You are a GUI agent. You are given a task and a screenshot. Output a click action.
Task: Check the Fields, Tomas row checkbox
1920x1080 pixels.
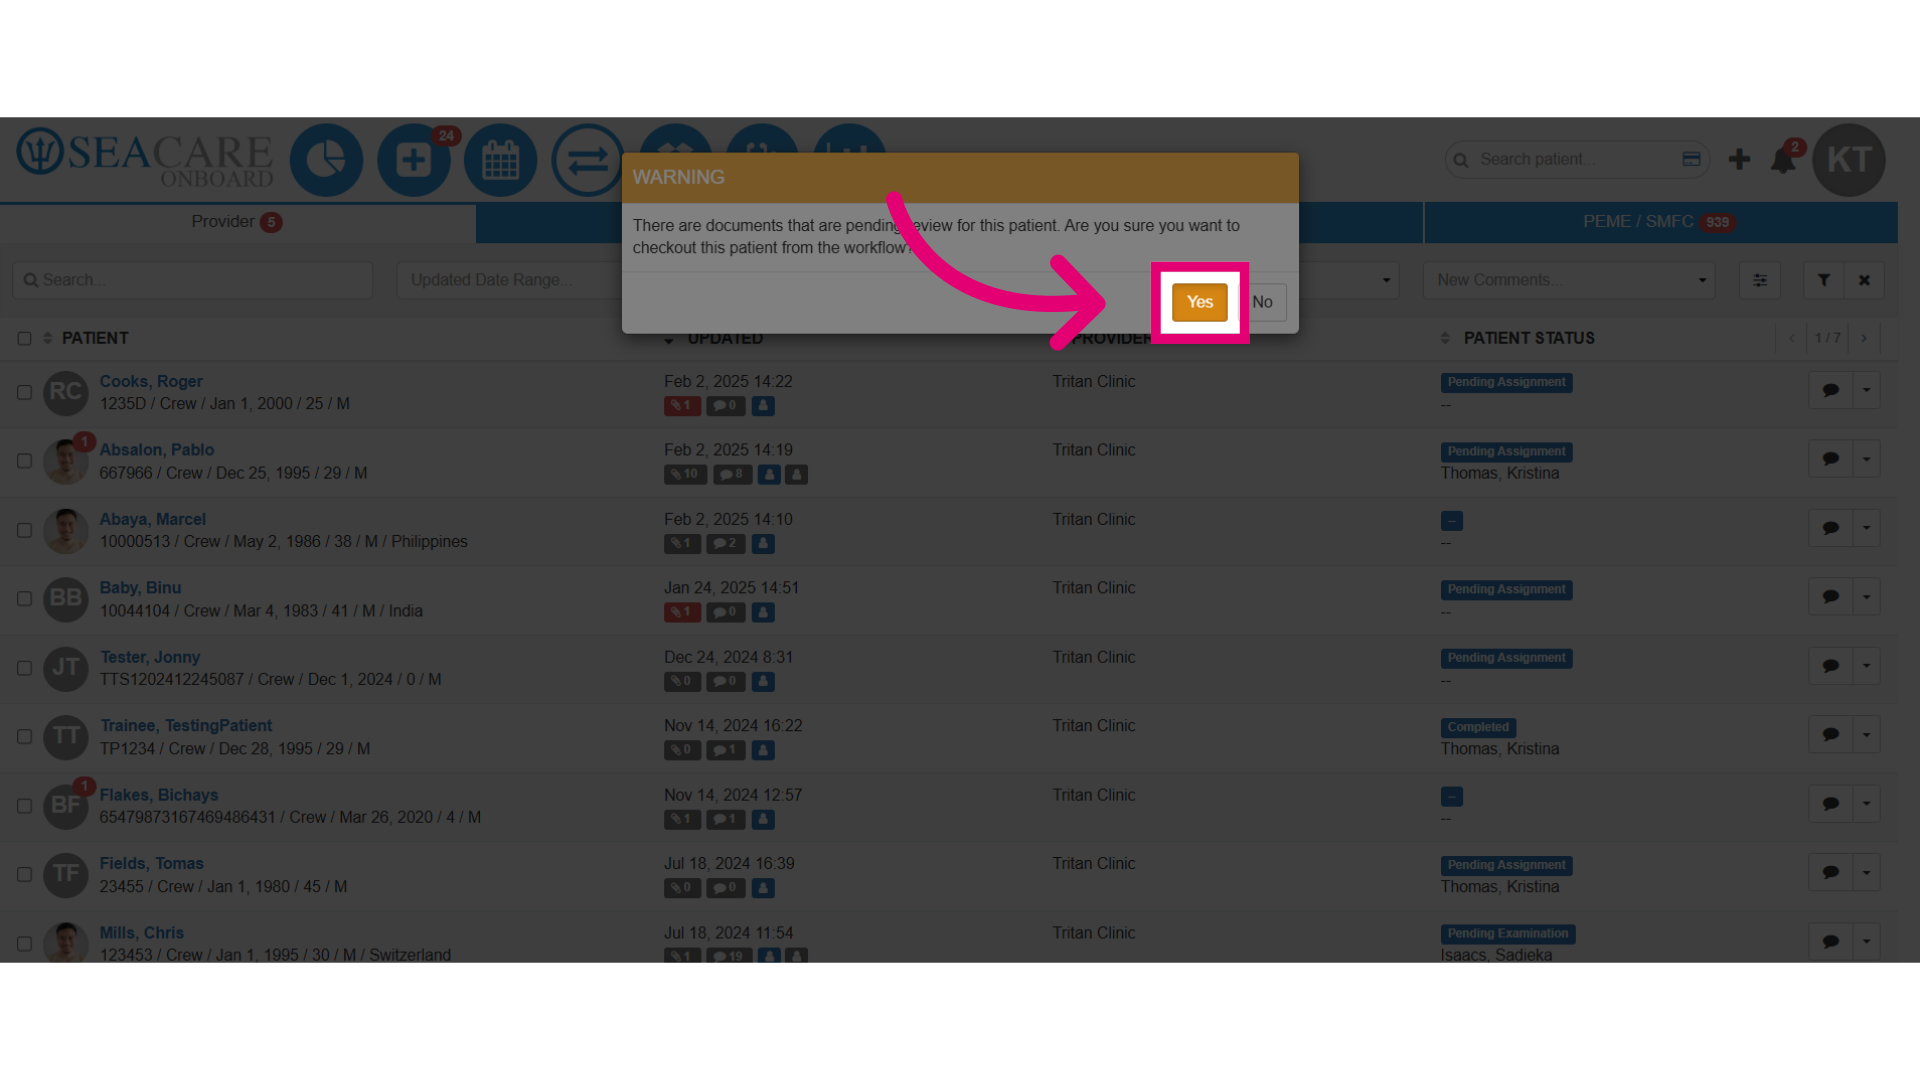coord(24,875)
